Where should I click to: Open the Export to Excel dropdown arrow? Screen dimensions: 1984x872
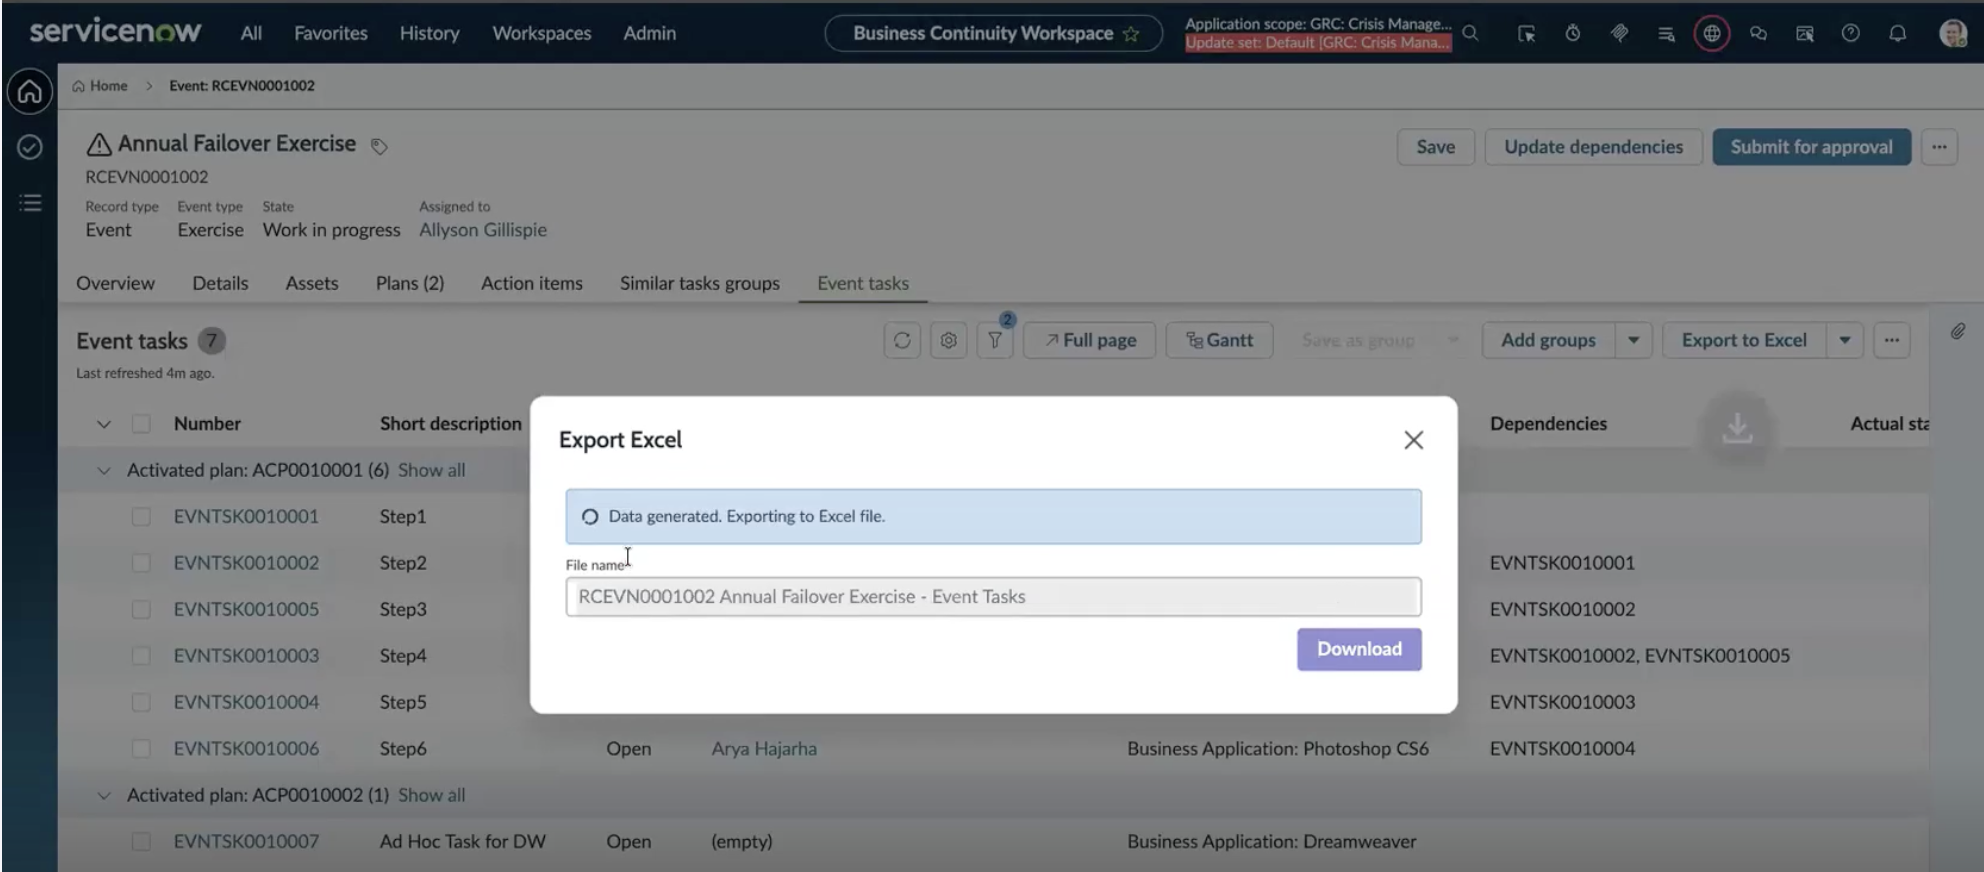1844,340
